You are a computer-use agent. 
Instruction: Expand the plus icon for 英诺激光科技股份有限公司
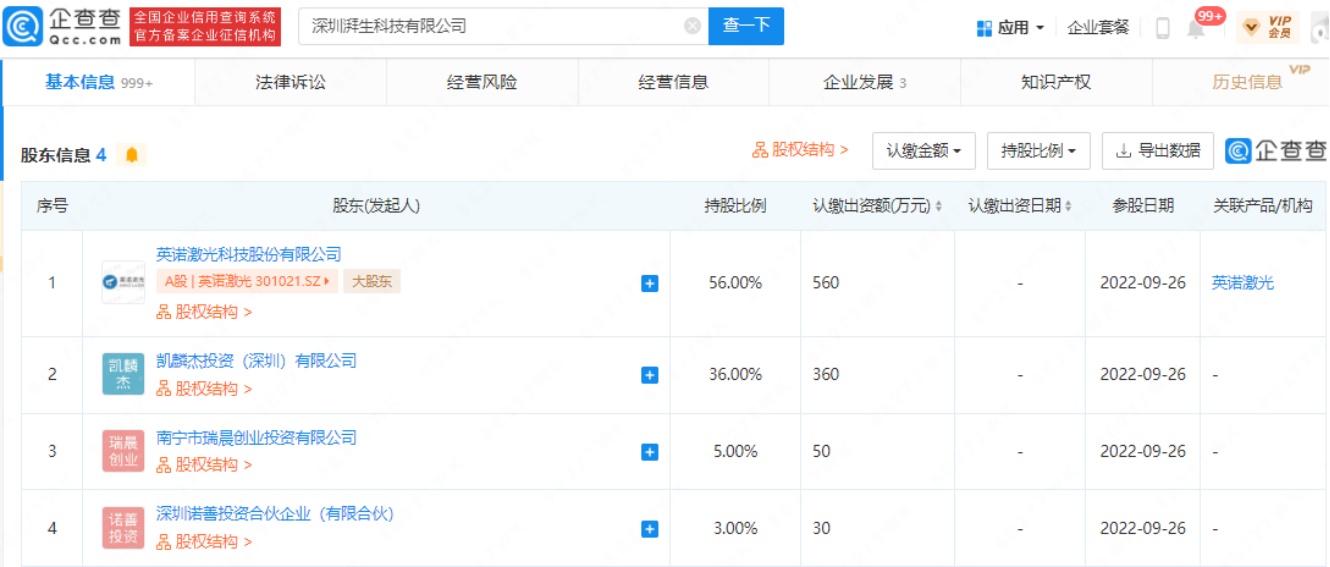[x=649, y=284]
